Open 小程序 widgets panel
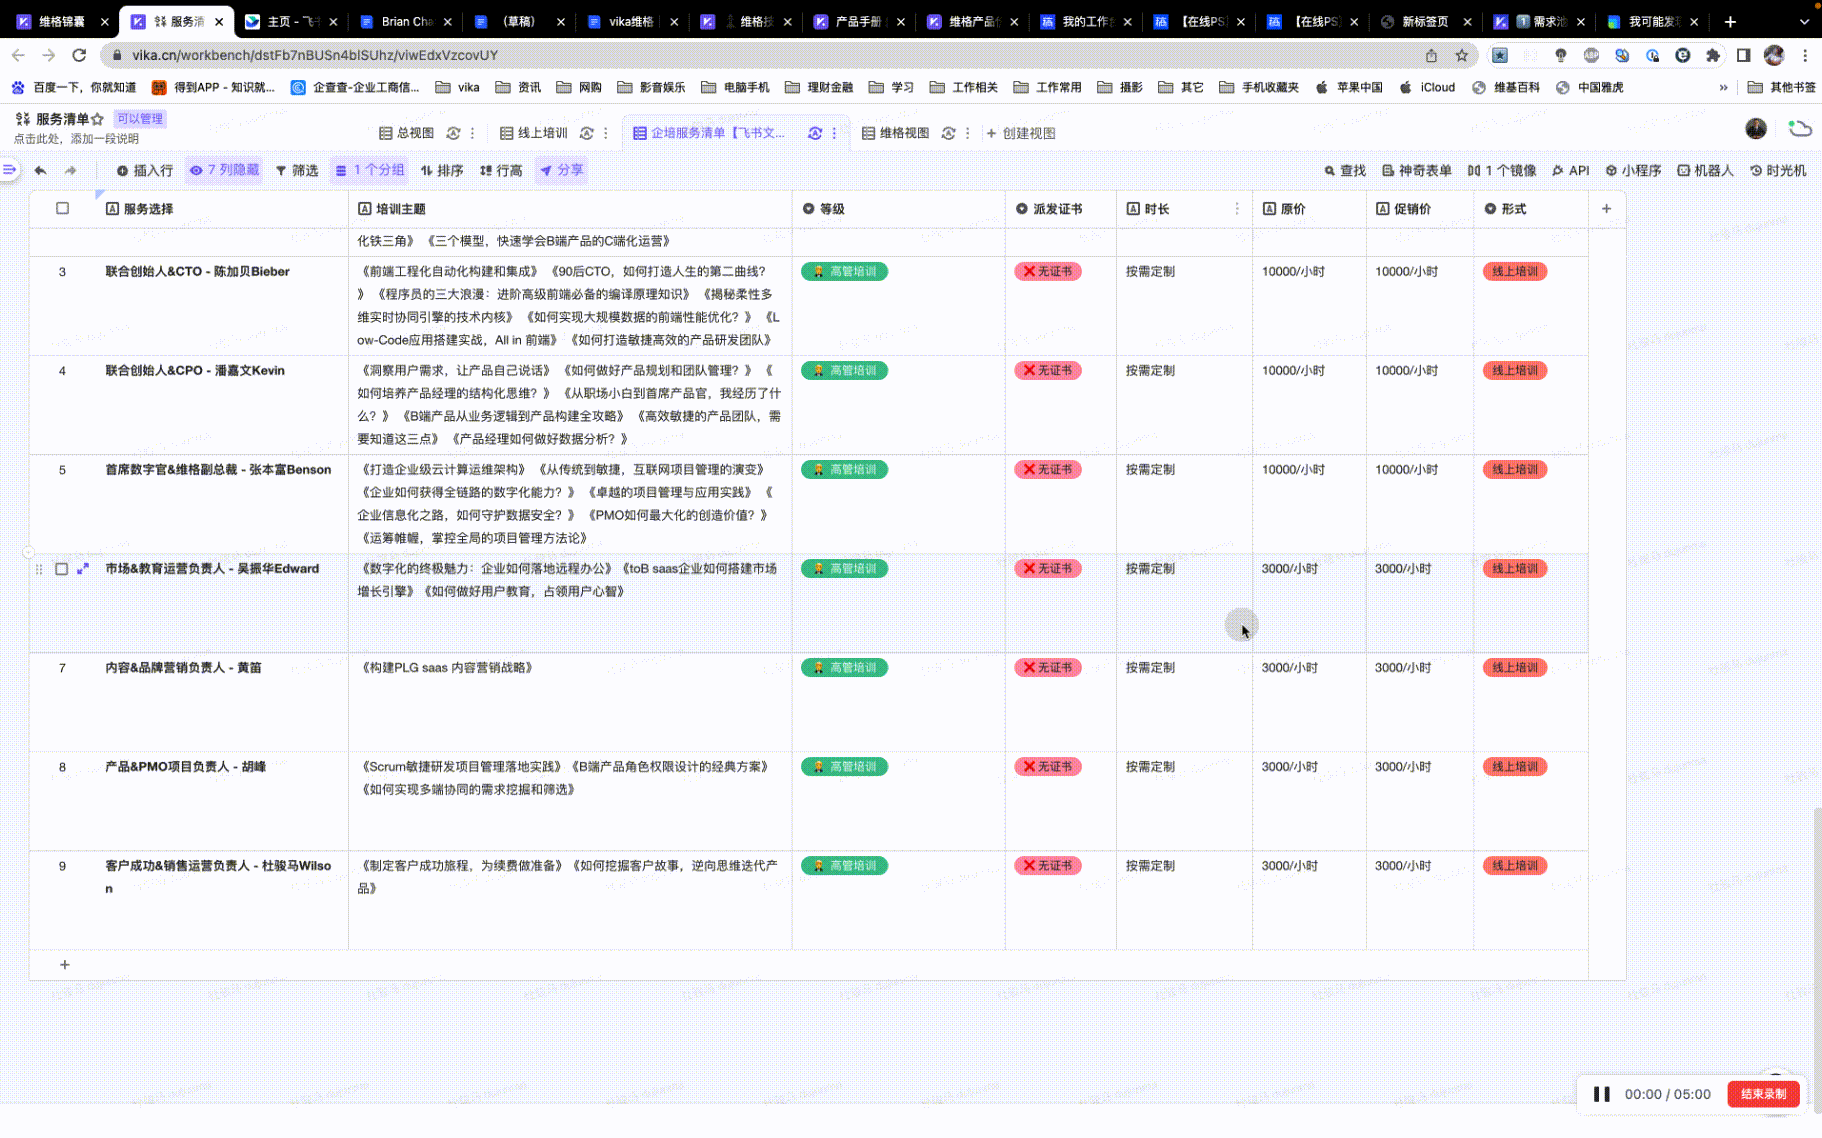This screenshot has width=1822, height=1138. point(1633,171)
